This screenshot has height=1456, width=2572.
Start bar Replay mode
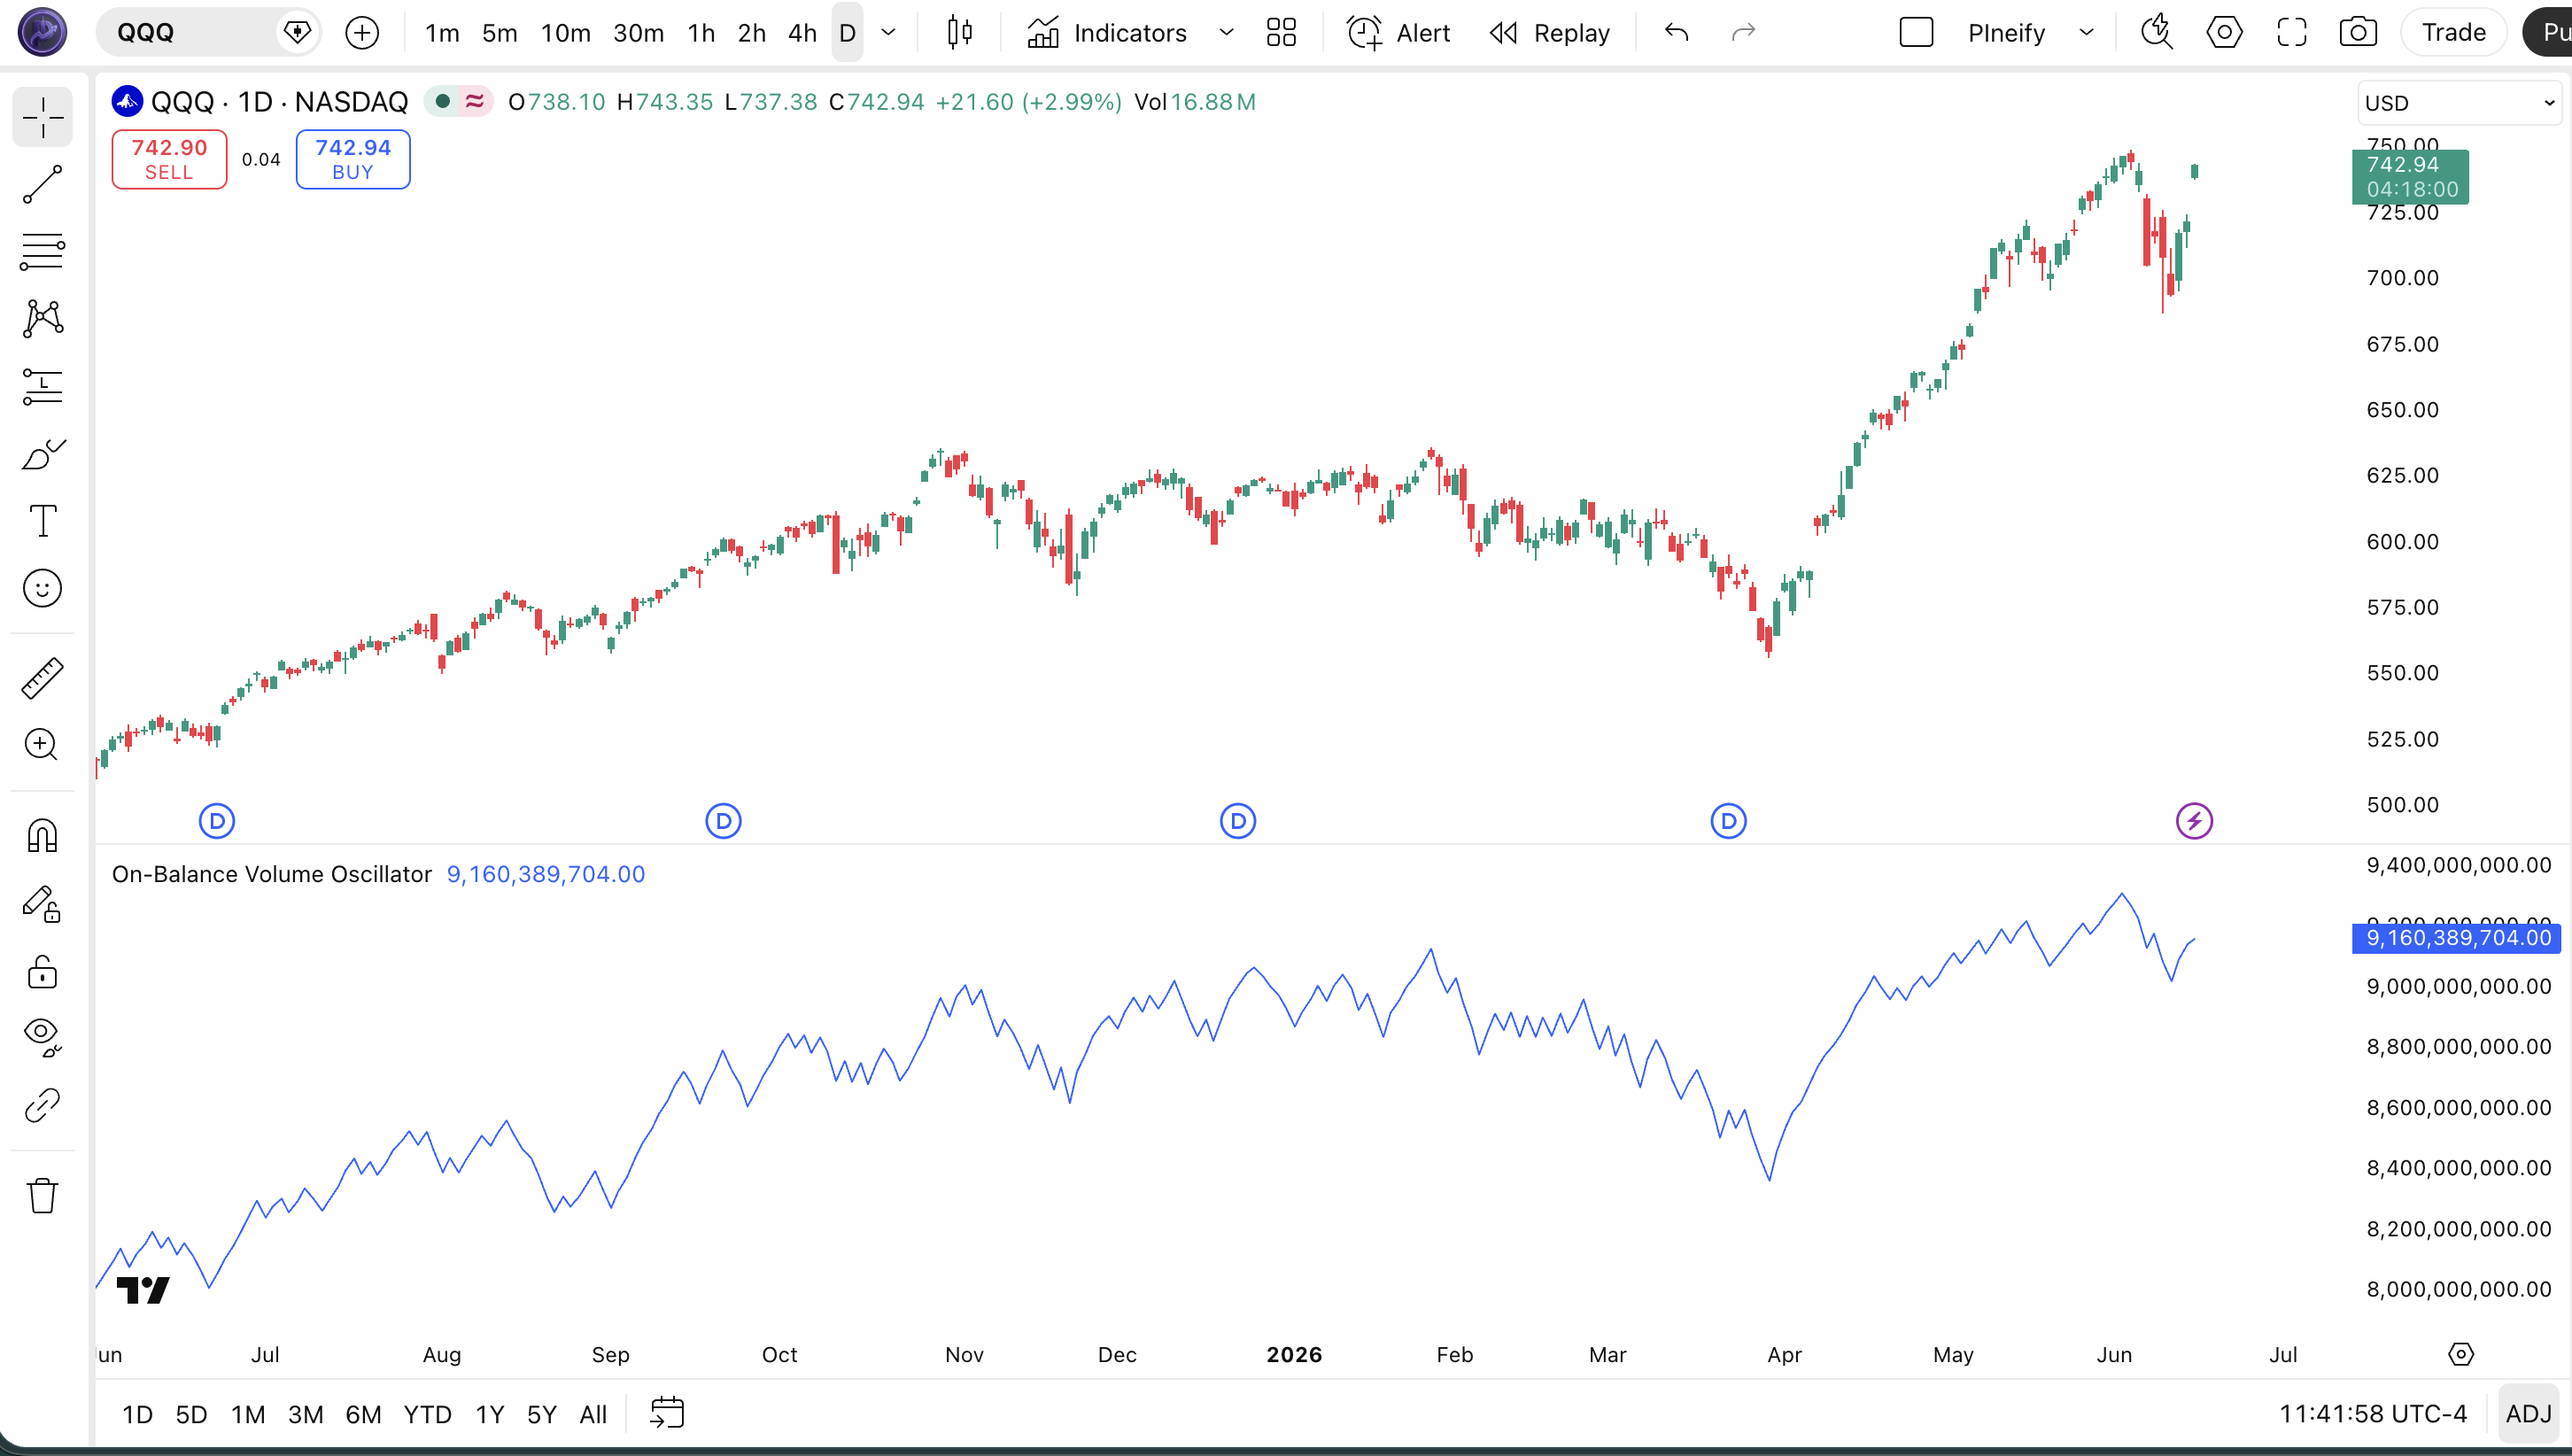[1549, 33]
